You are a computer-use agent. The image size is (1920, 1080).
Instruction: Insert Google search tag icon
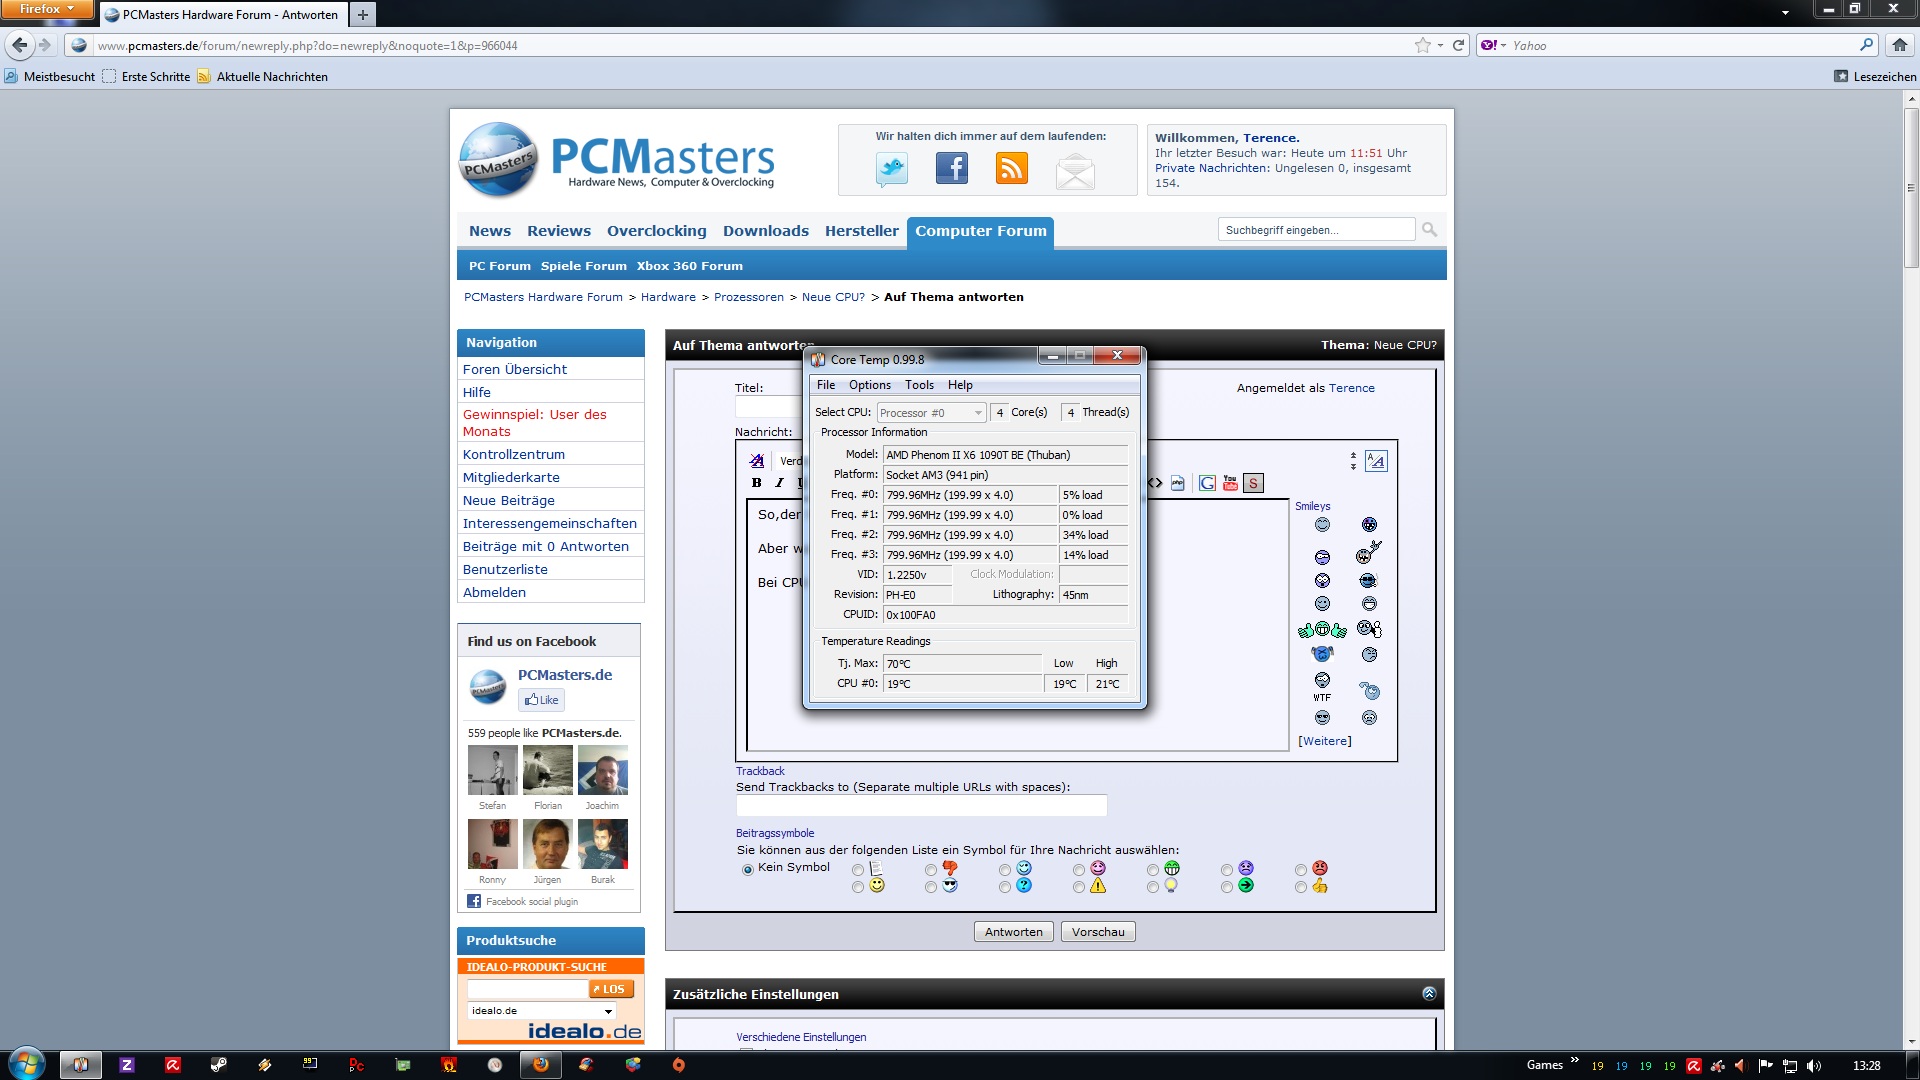(x=1207, y=484)
